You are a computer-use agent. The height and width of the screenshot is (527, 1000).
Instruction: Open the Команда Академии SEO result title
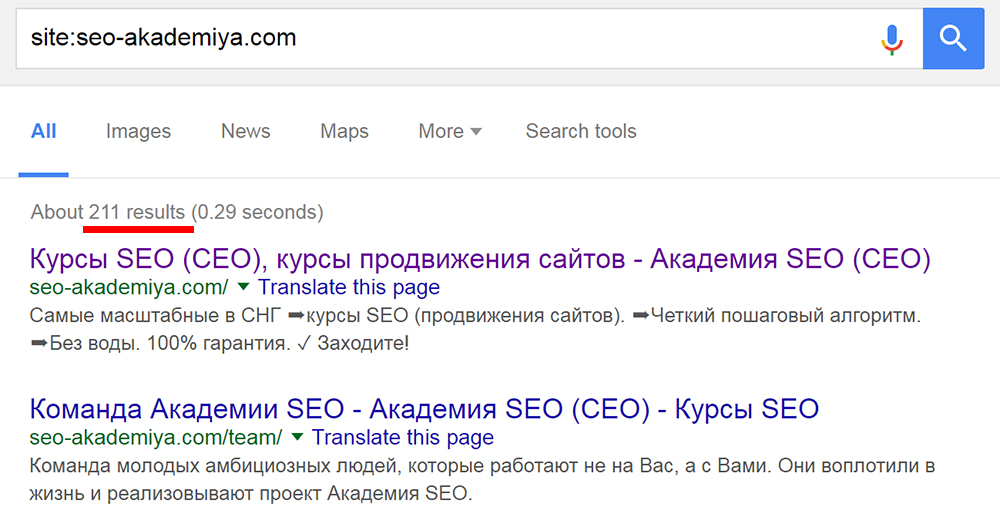pos(424,408)
